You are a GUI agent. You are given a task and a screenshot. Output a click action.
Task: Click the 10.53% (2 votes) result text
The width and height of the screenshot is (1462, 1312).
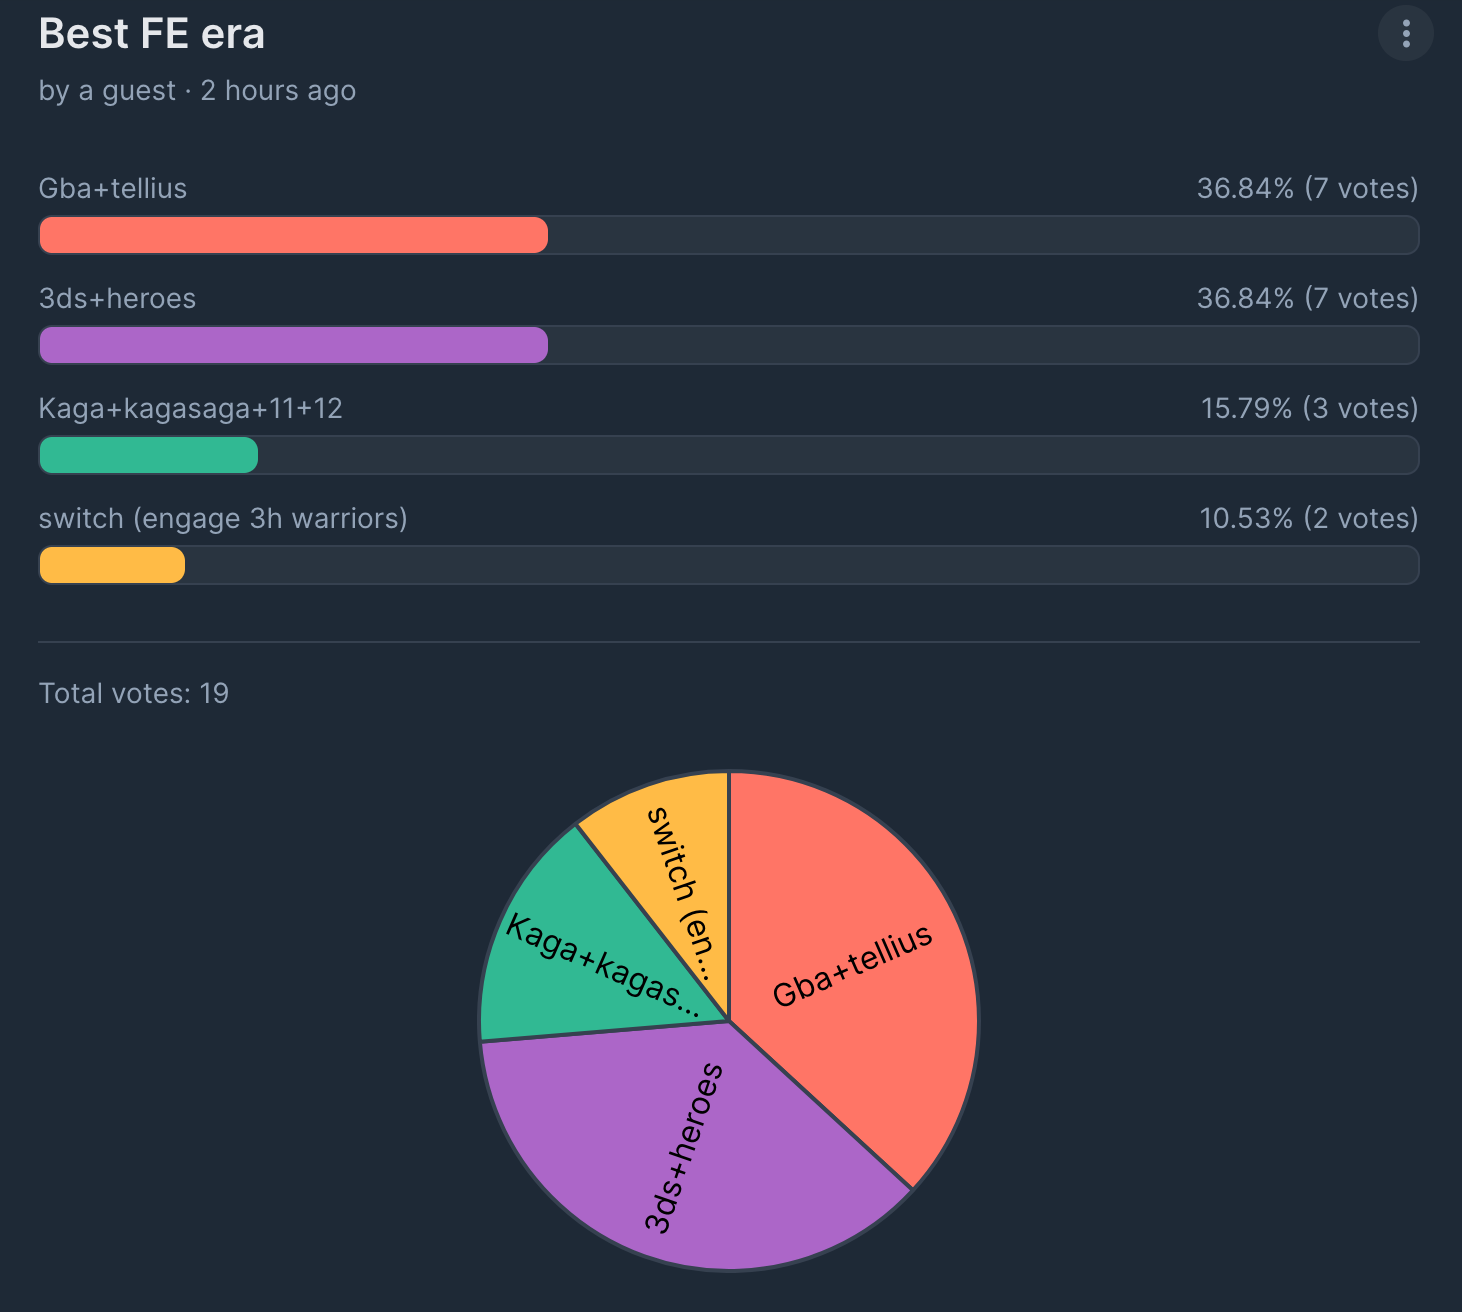click(x=1309, y=518)
